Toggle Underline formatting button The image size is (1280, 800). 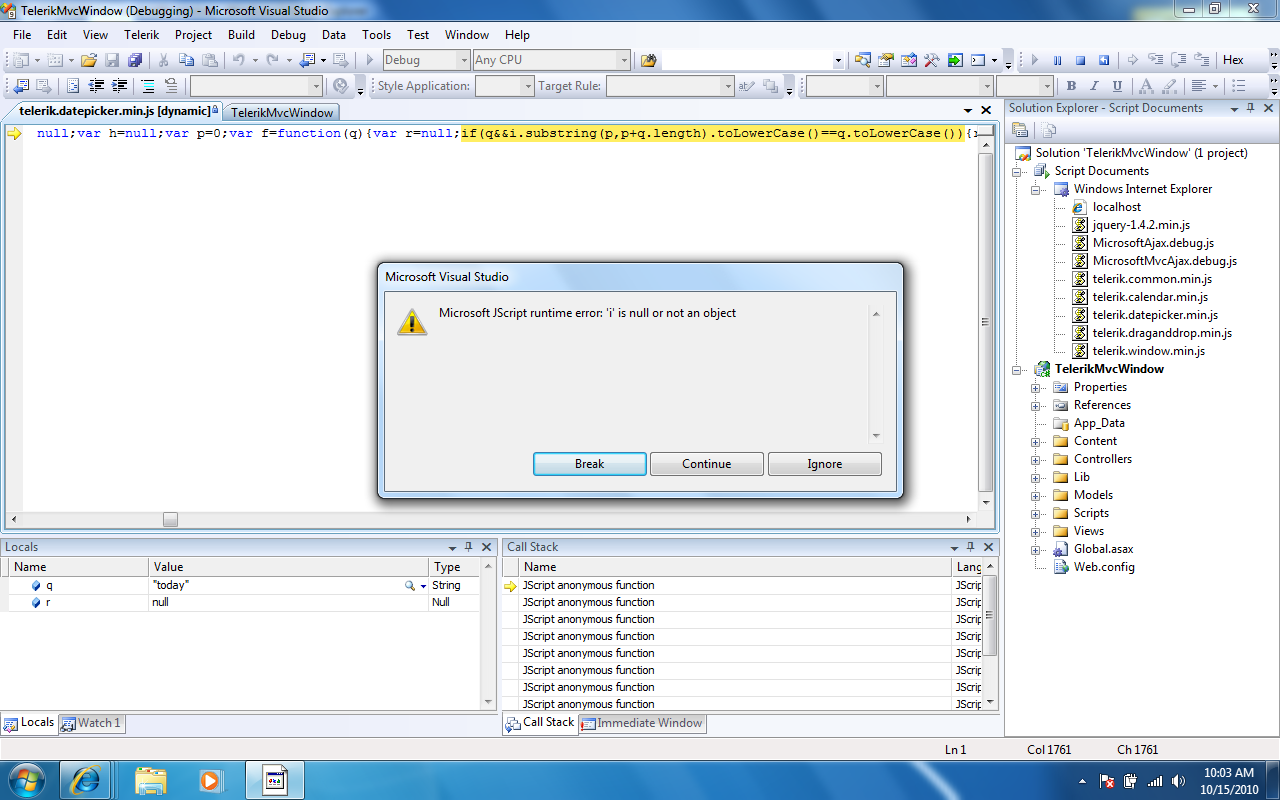[x=1117, y=86]
